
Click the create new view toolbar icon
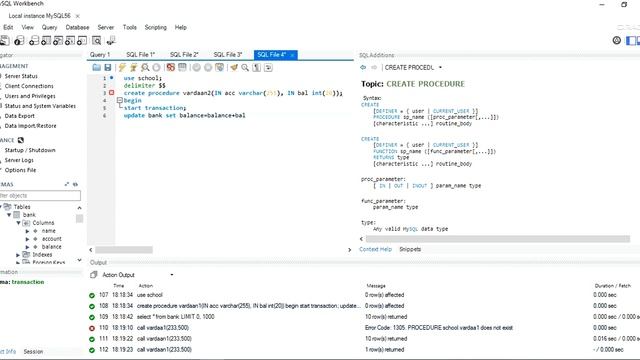point(58,40)
